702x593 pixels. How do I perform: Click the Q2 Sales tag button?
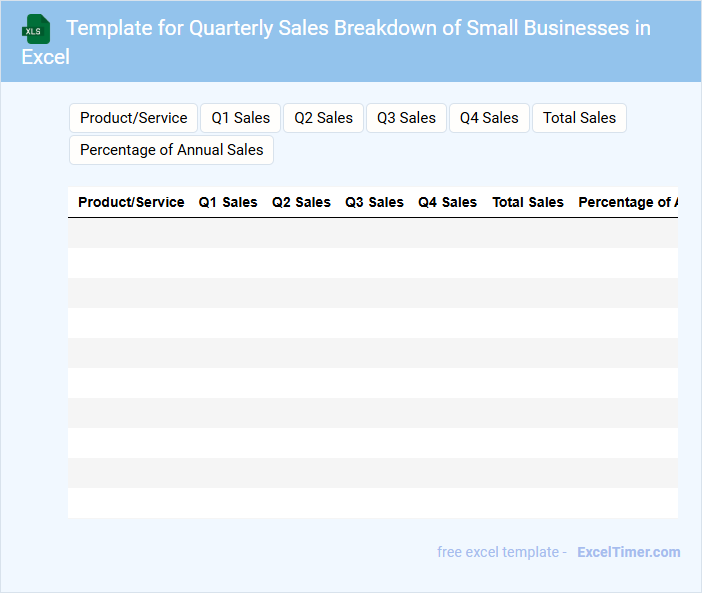(x=323, y=118)
